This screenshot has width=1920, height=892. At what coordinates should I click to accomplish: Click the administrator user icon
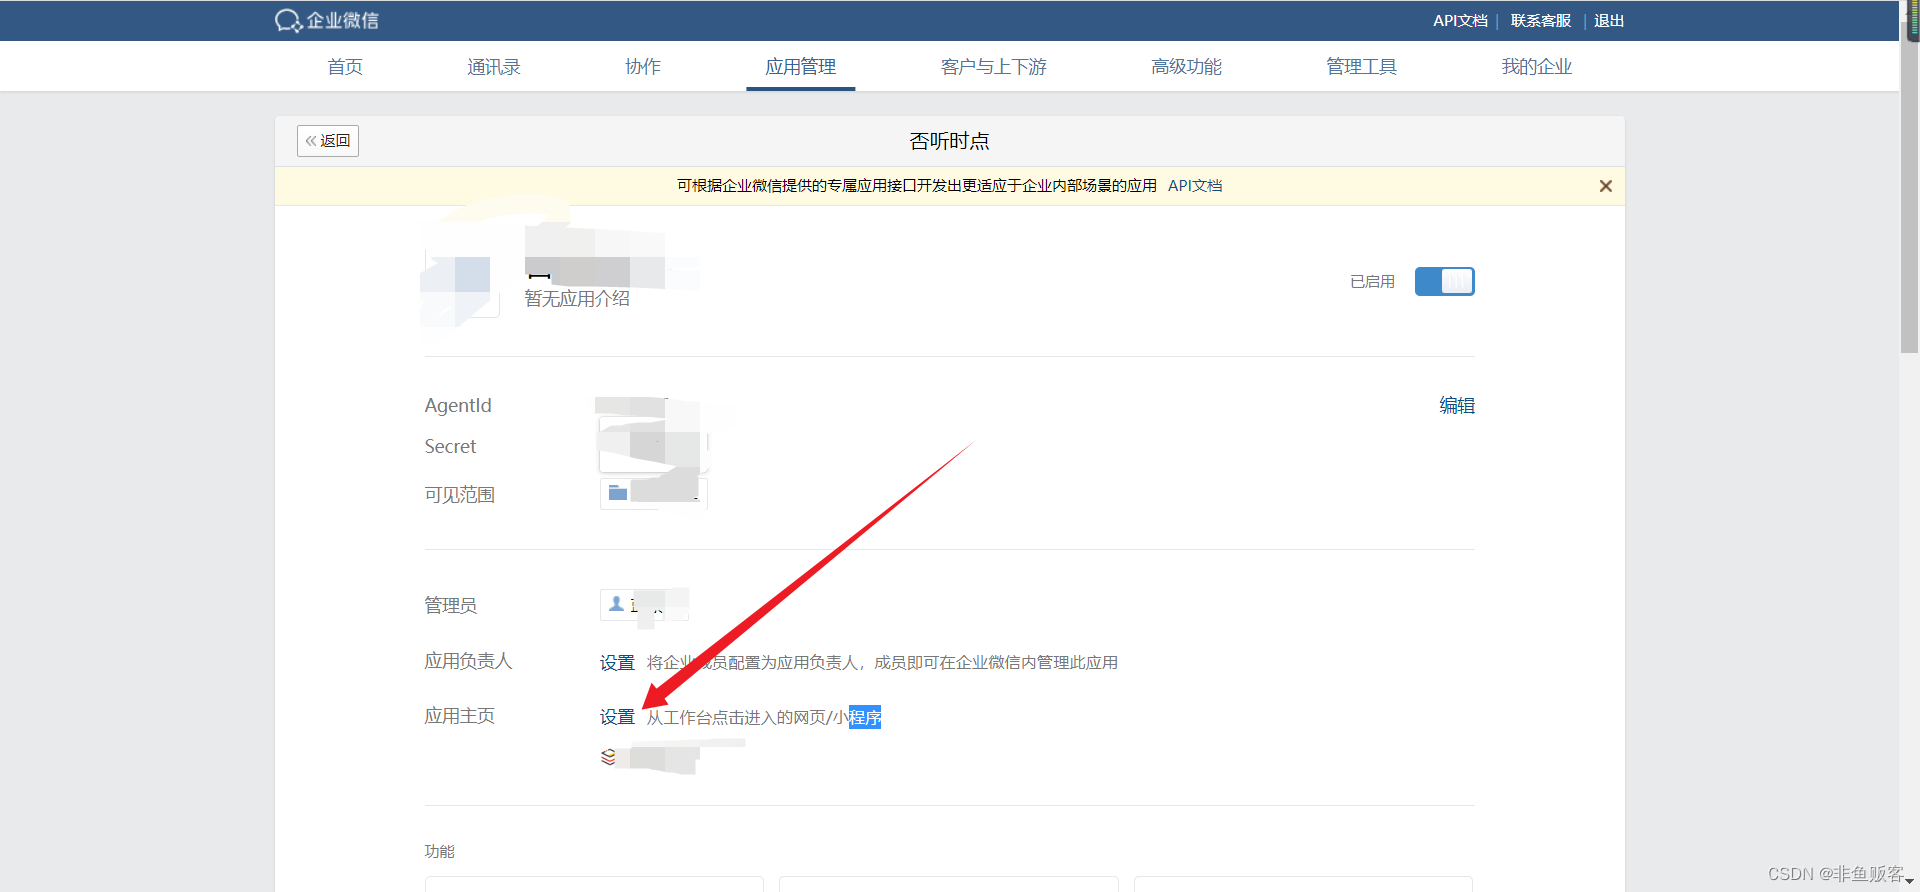[x=617, y=604]
